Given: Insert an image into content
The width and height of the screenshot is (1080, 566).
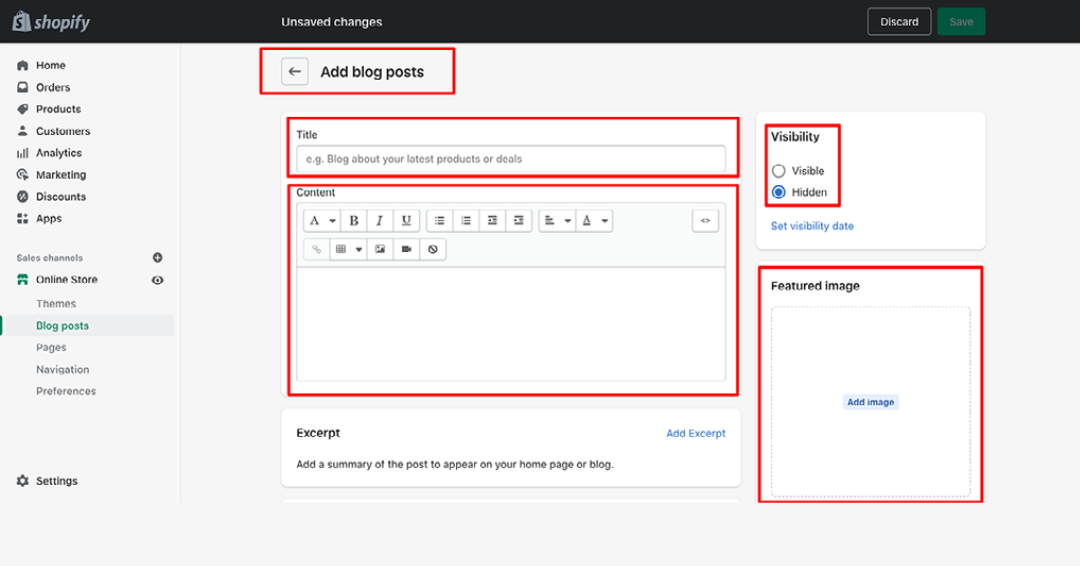Looking at the screenshot, I should 380,249.
